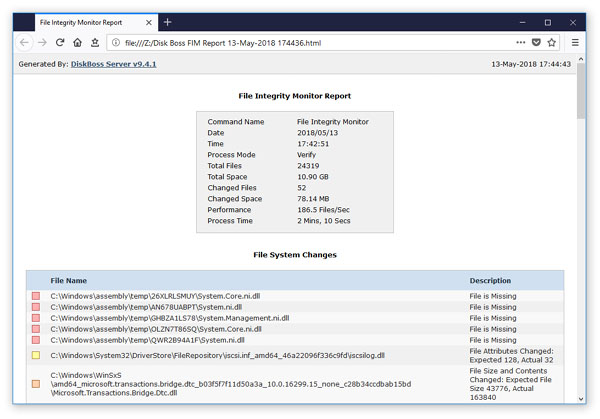The width and height of the screenshot is (600, 419).
Task: Go back to the previous page
Action: coord(24,42)
